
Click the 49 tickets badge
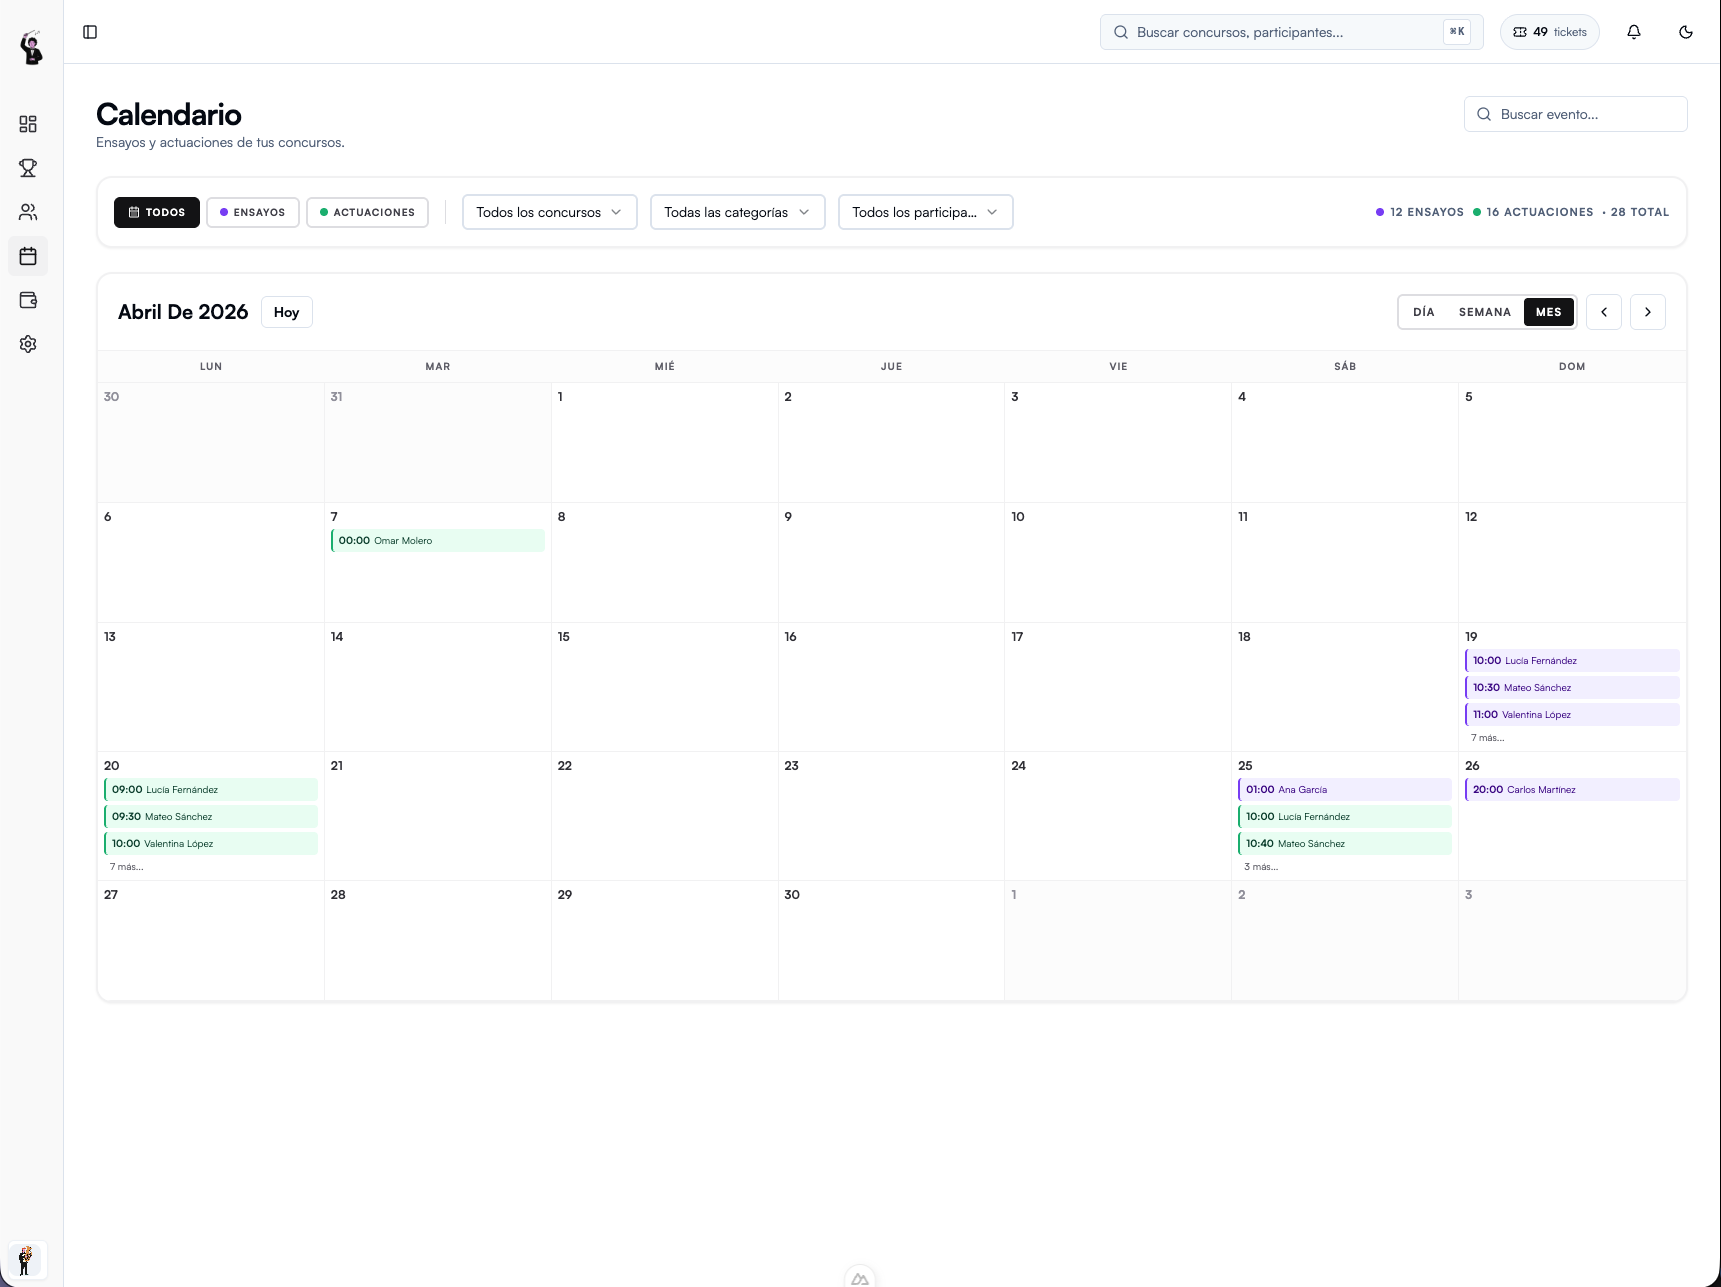pos(1550,32)
